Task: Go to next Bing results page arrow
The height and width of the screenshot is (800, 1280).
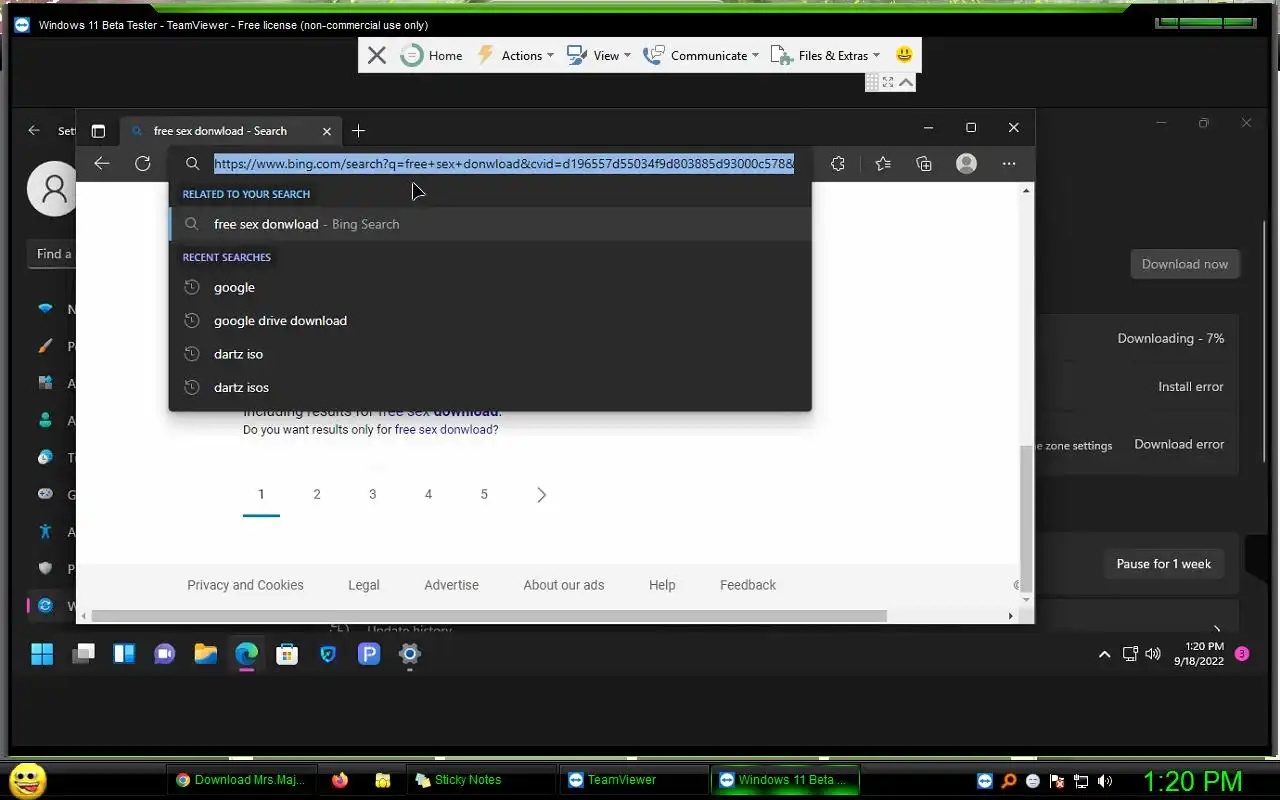Action: point(541,494)
